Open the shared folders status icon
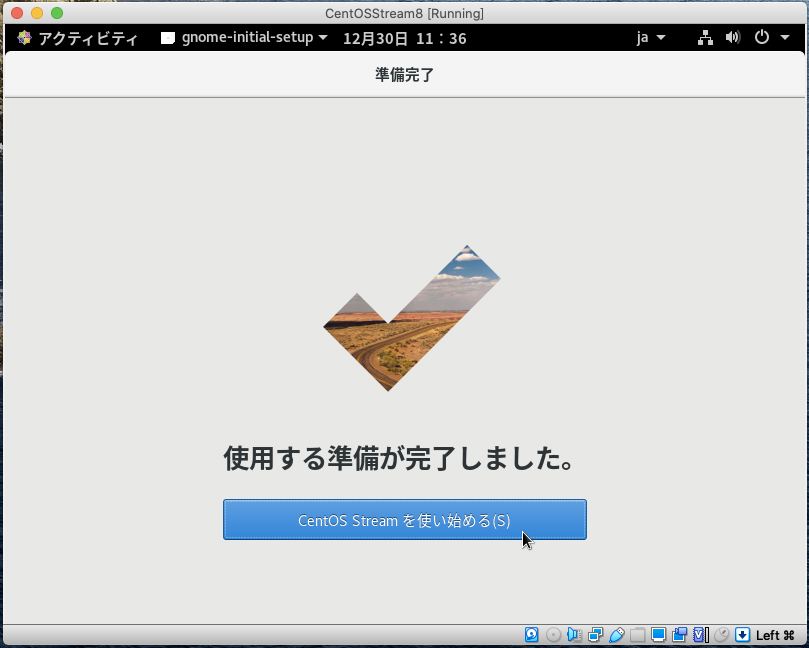The image size is (809, 648). (639, 635)
